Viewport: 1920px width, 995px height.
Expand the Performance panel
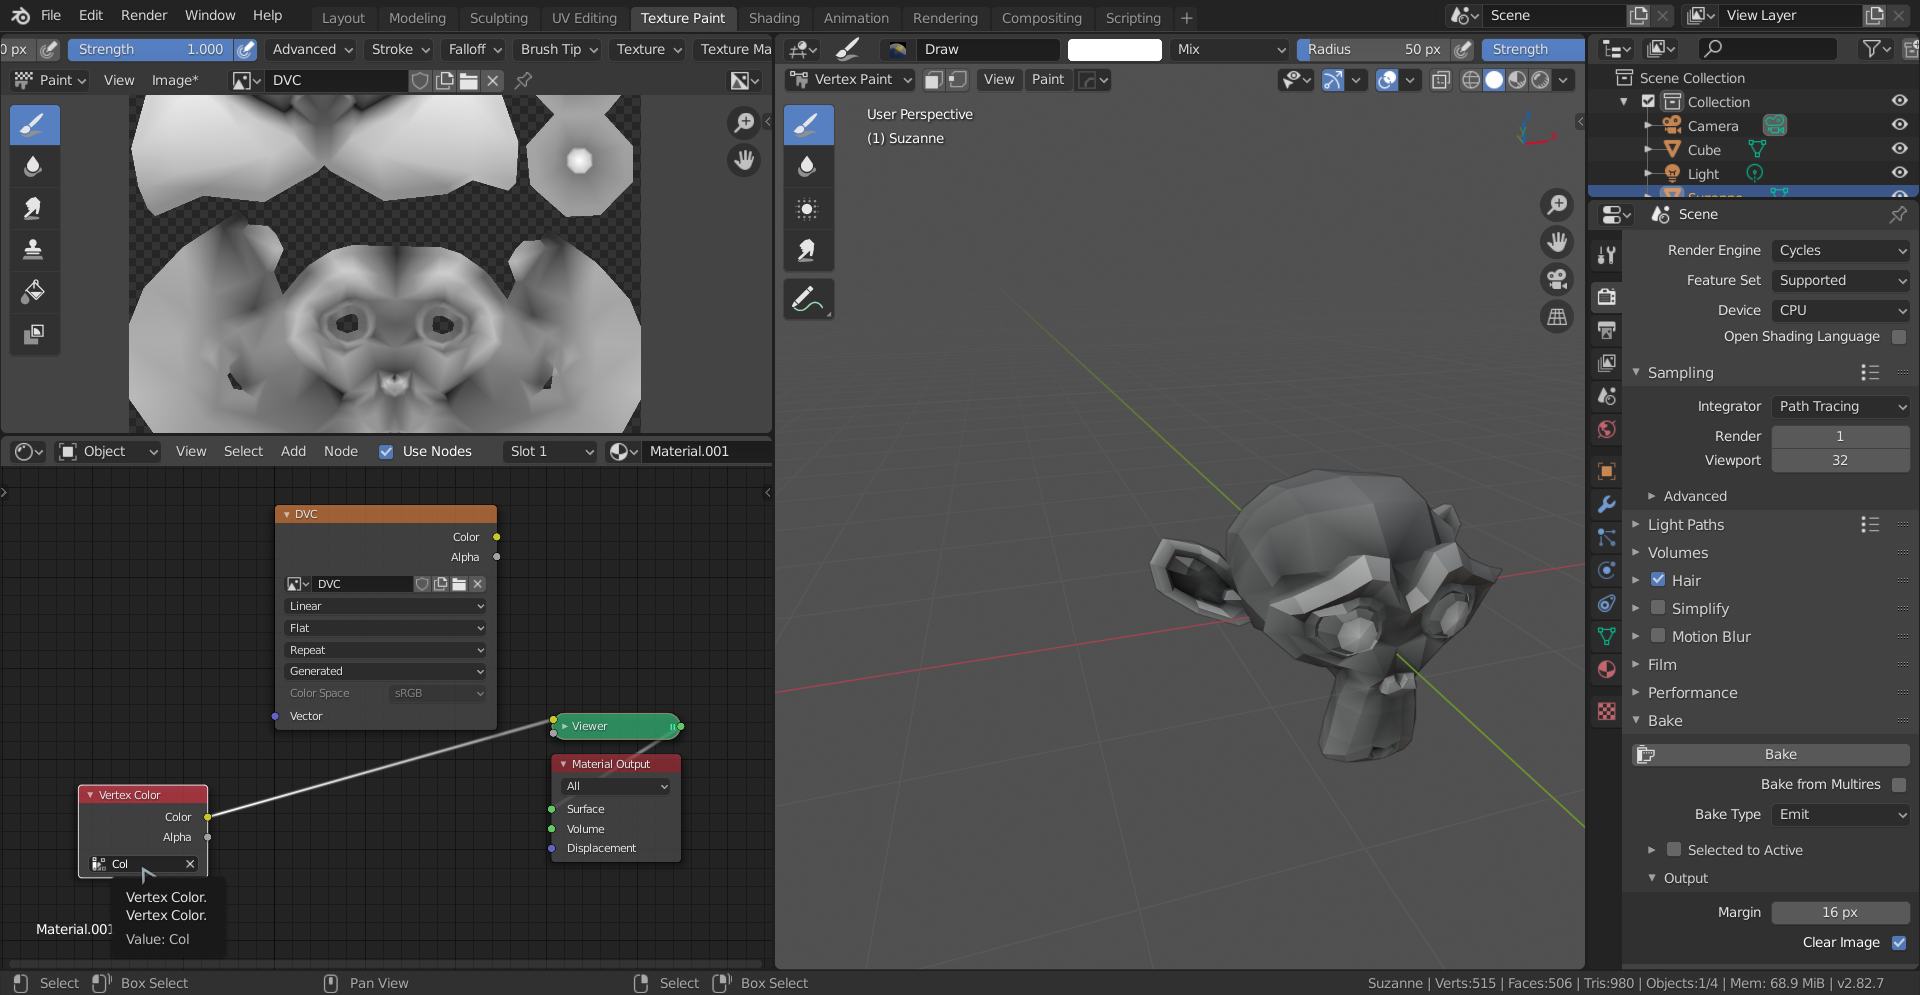tap(1692, 693)
